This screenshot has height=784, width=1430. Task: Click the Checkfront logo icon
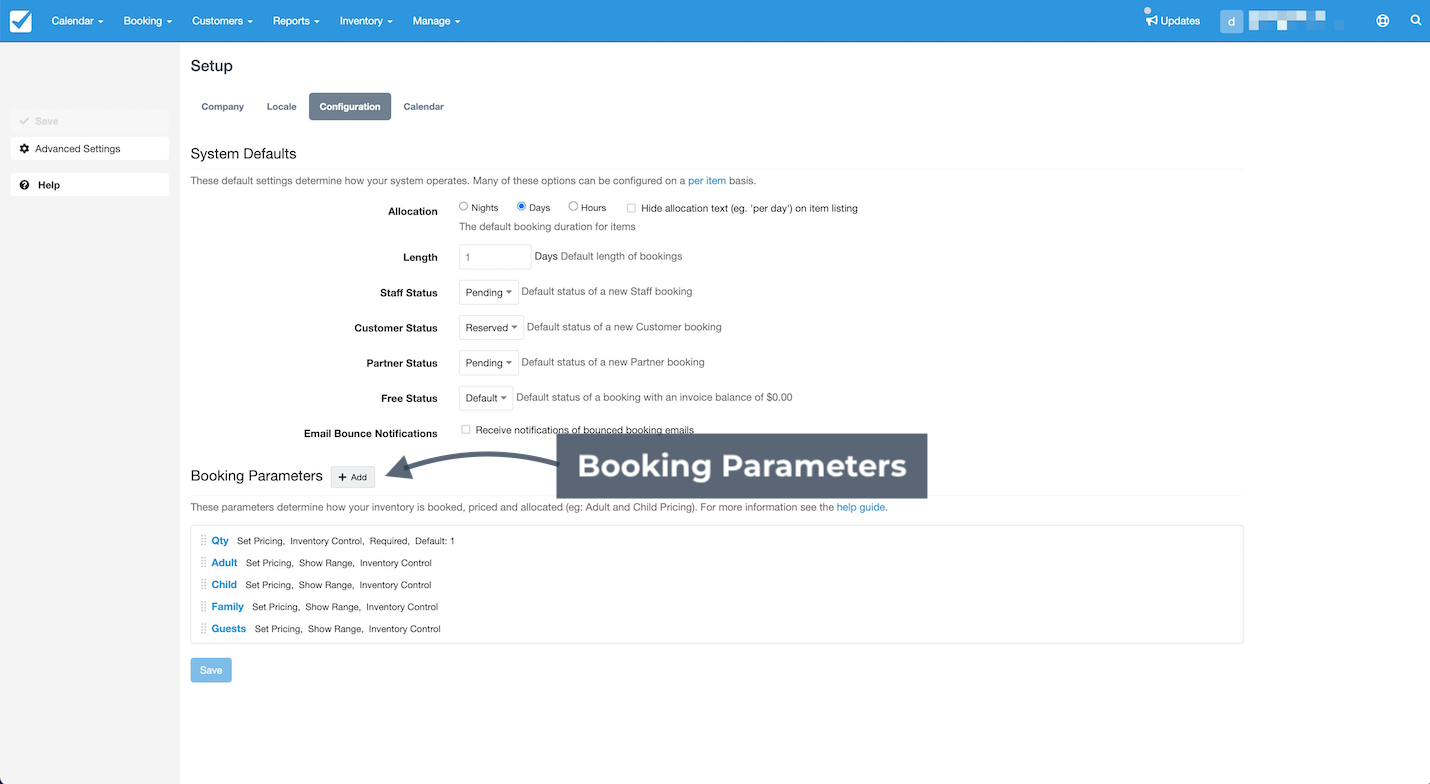20,21
